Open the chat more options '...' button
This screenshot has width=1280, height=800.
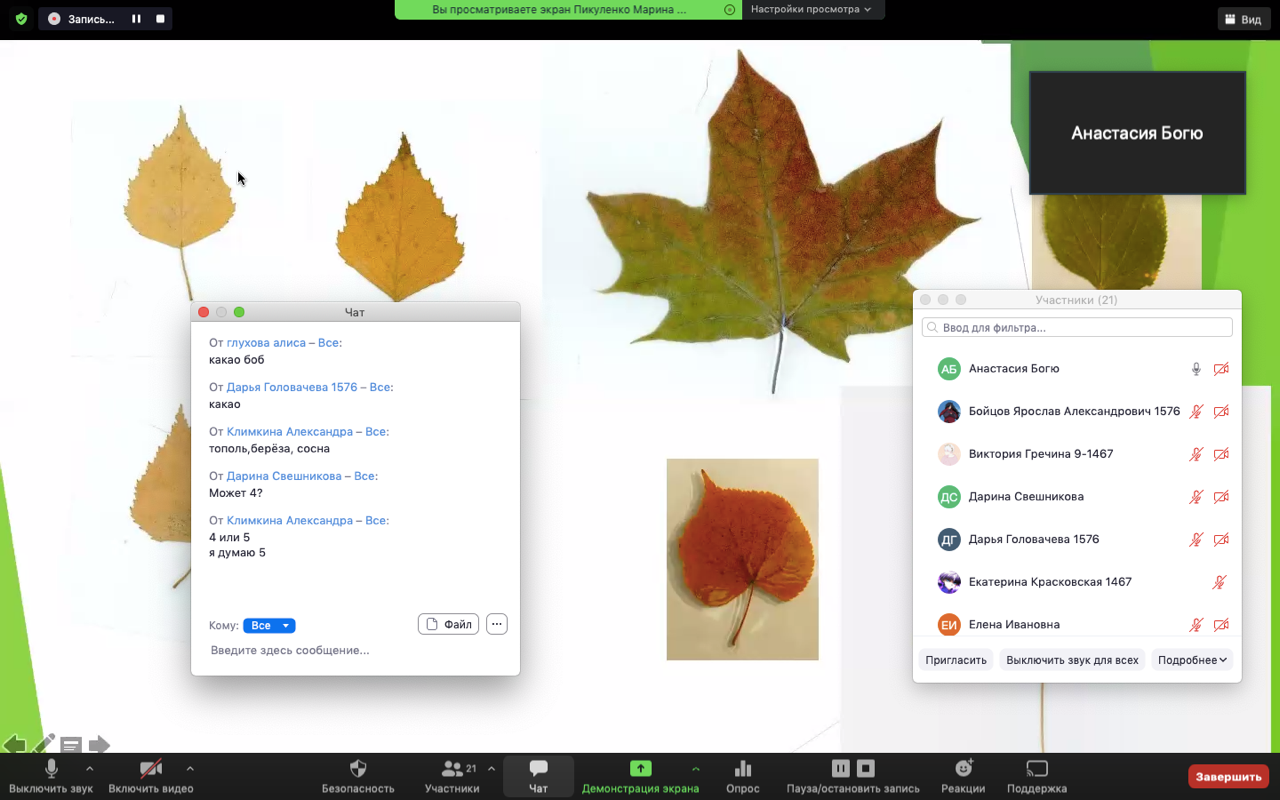(x=497, y=624)
